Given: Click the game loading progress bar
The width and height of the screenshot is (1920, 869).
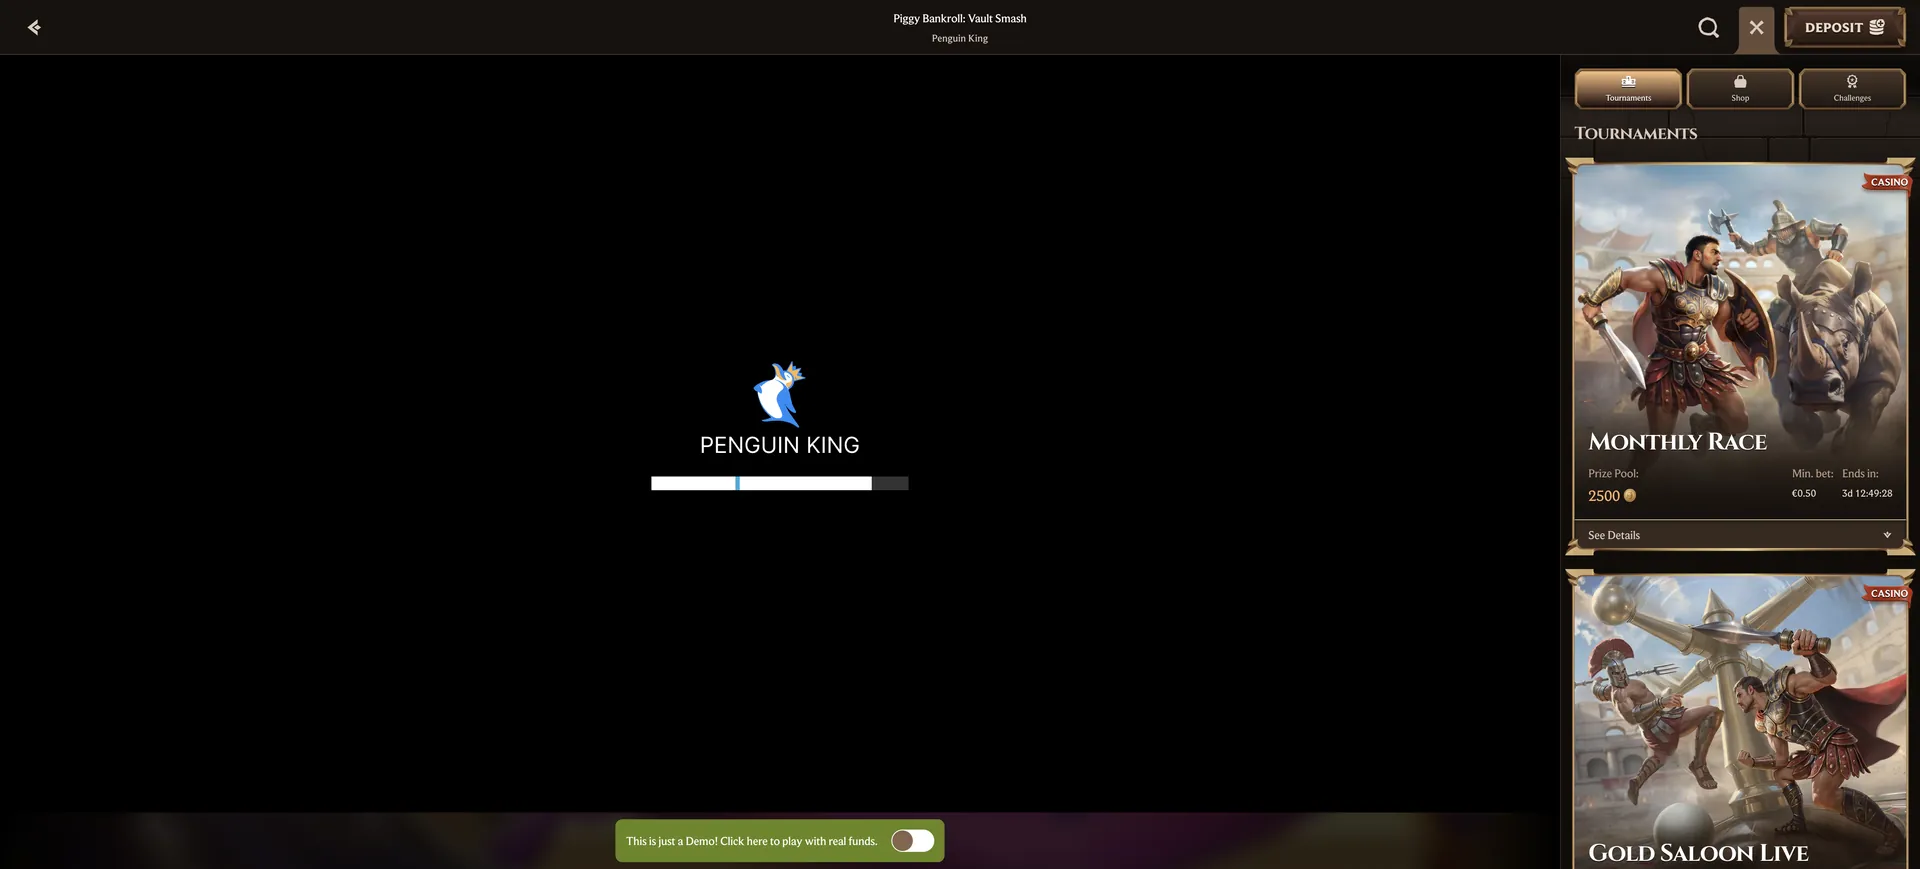Looking at the screenshot, I should (x=780, y=483).
